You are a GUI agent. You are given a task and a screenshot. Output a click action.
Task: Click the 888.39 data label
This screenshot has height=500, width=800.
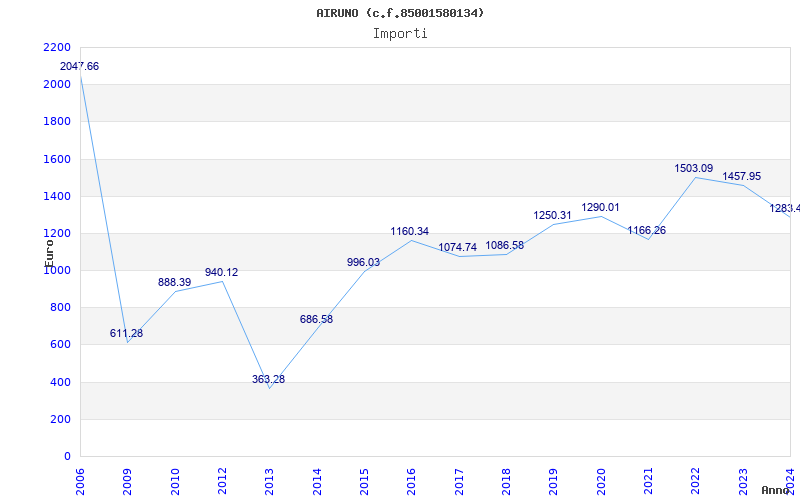(174, 282)
